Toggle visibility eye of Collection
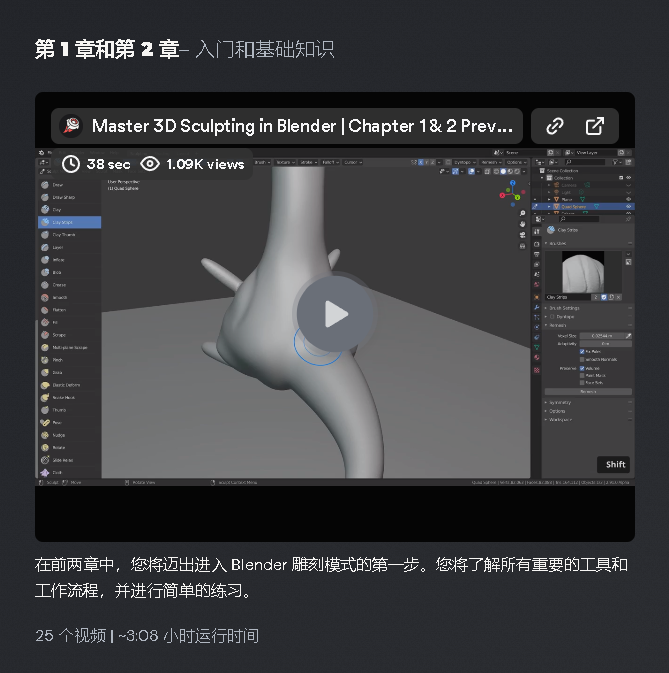This screenshot has height=673, width=669. pyautogui.click(x=628, y=178)
